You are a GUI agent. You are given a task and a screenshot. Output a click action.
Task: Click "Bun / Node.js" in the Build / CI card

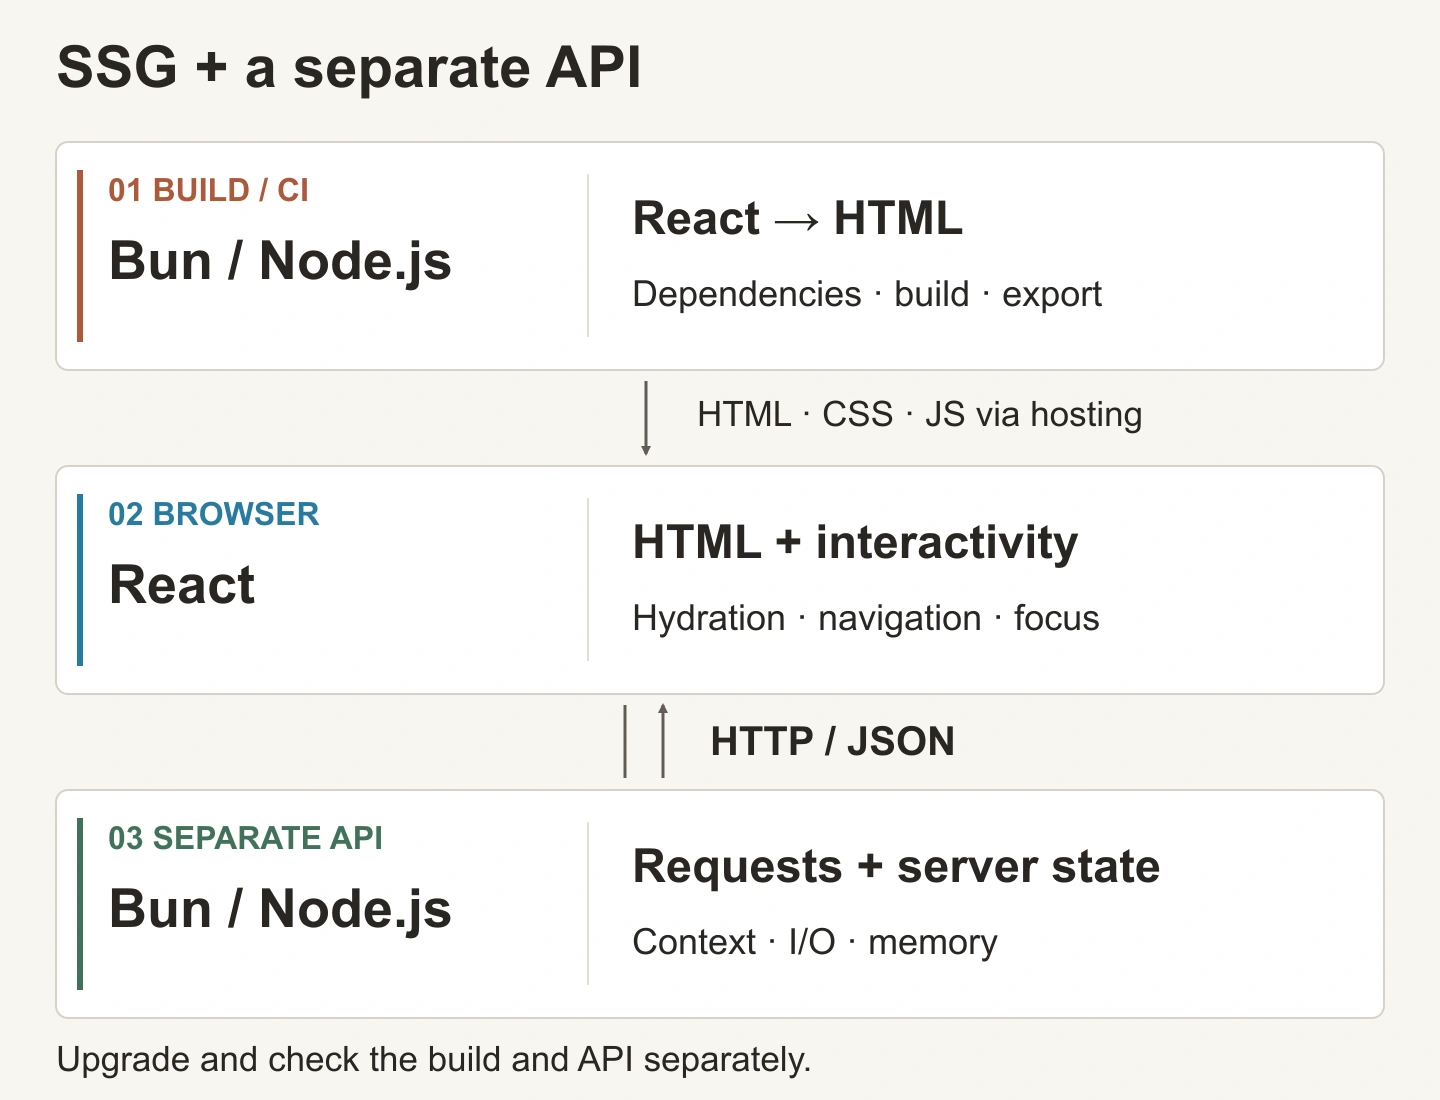coord(280,262)
